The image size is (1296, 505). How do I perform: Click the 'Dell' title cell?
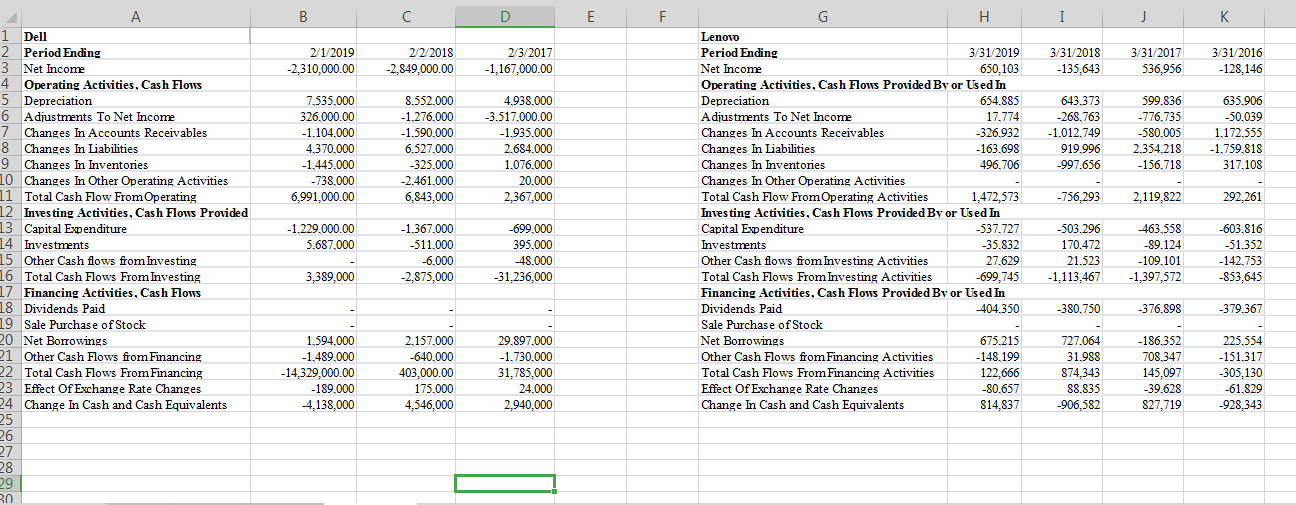(135, 36)
